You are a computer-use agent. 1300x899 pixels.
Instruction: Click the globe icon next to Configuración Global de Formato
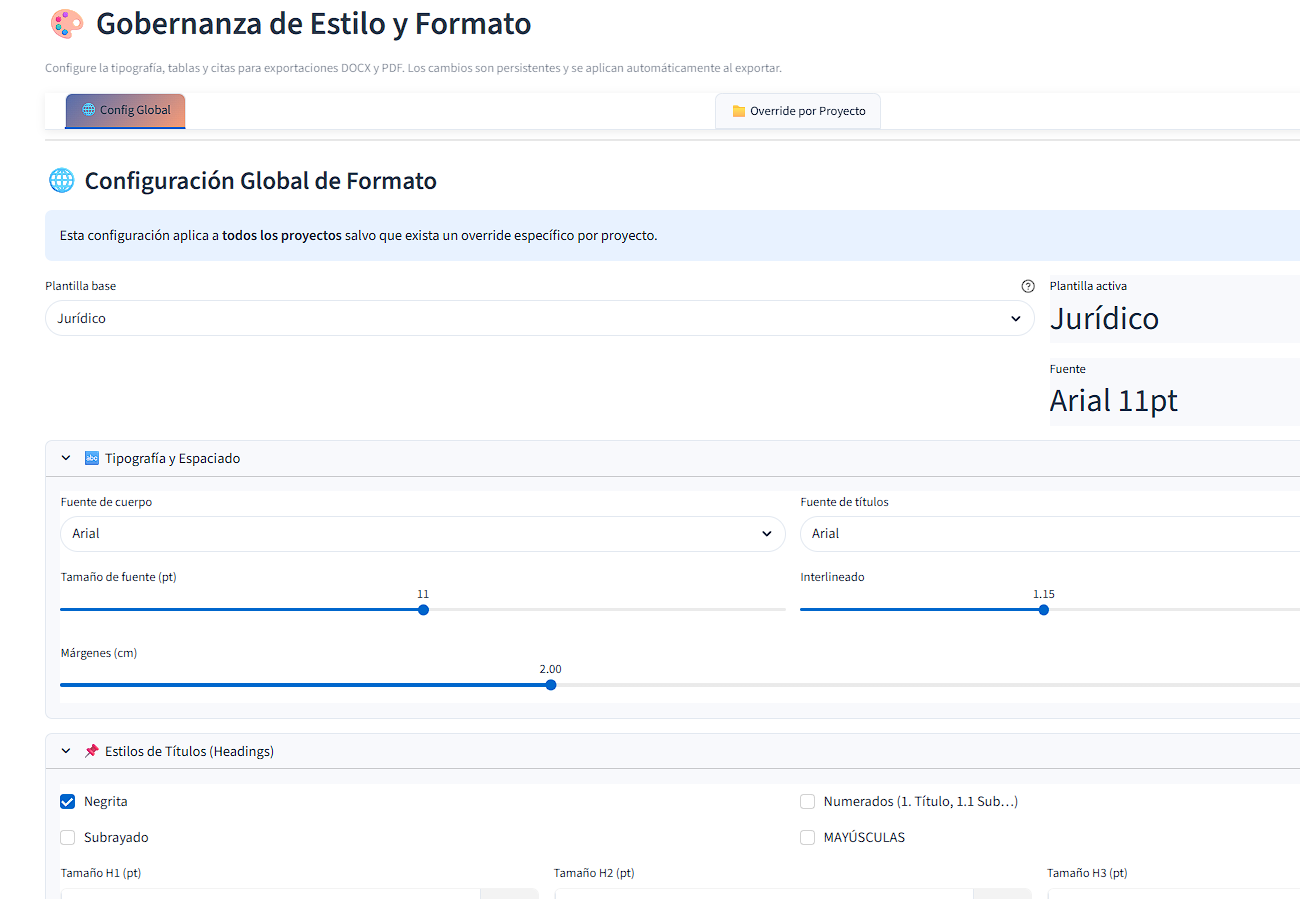pos(61,180)
